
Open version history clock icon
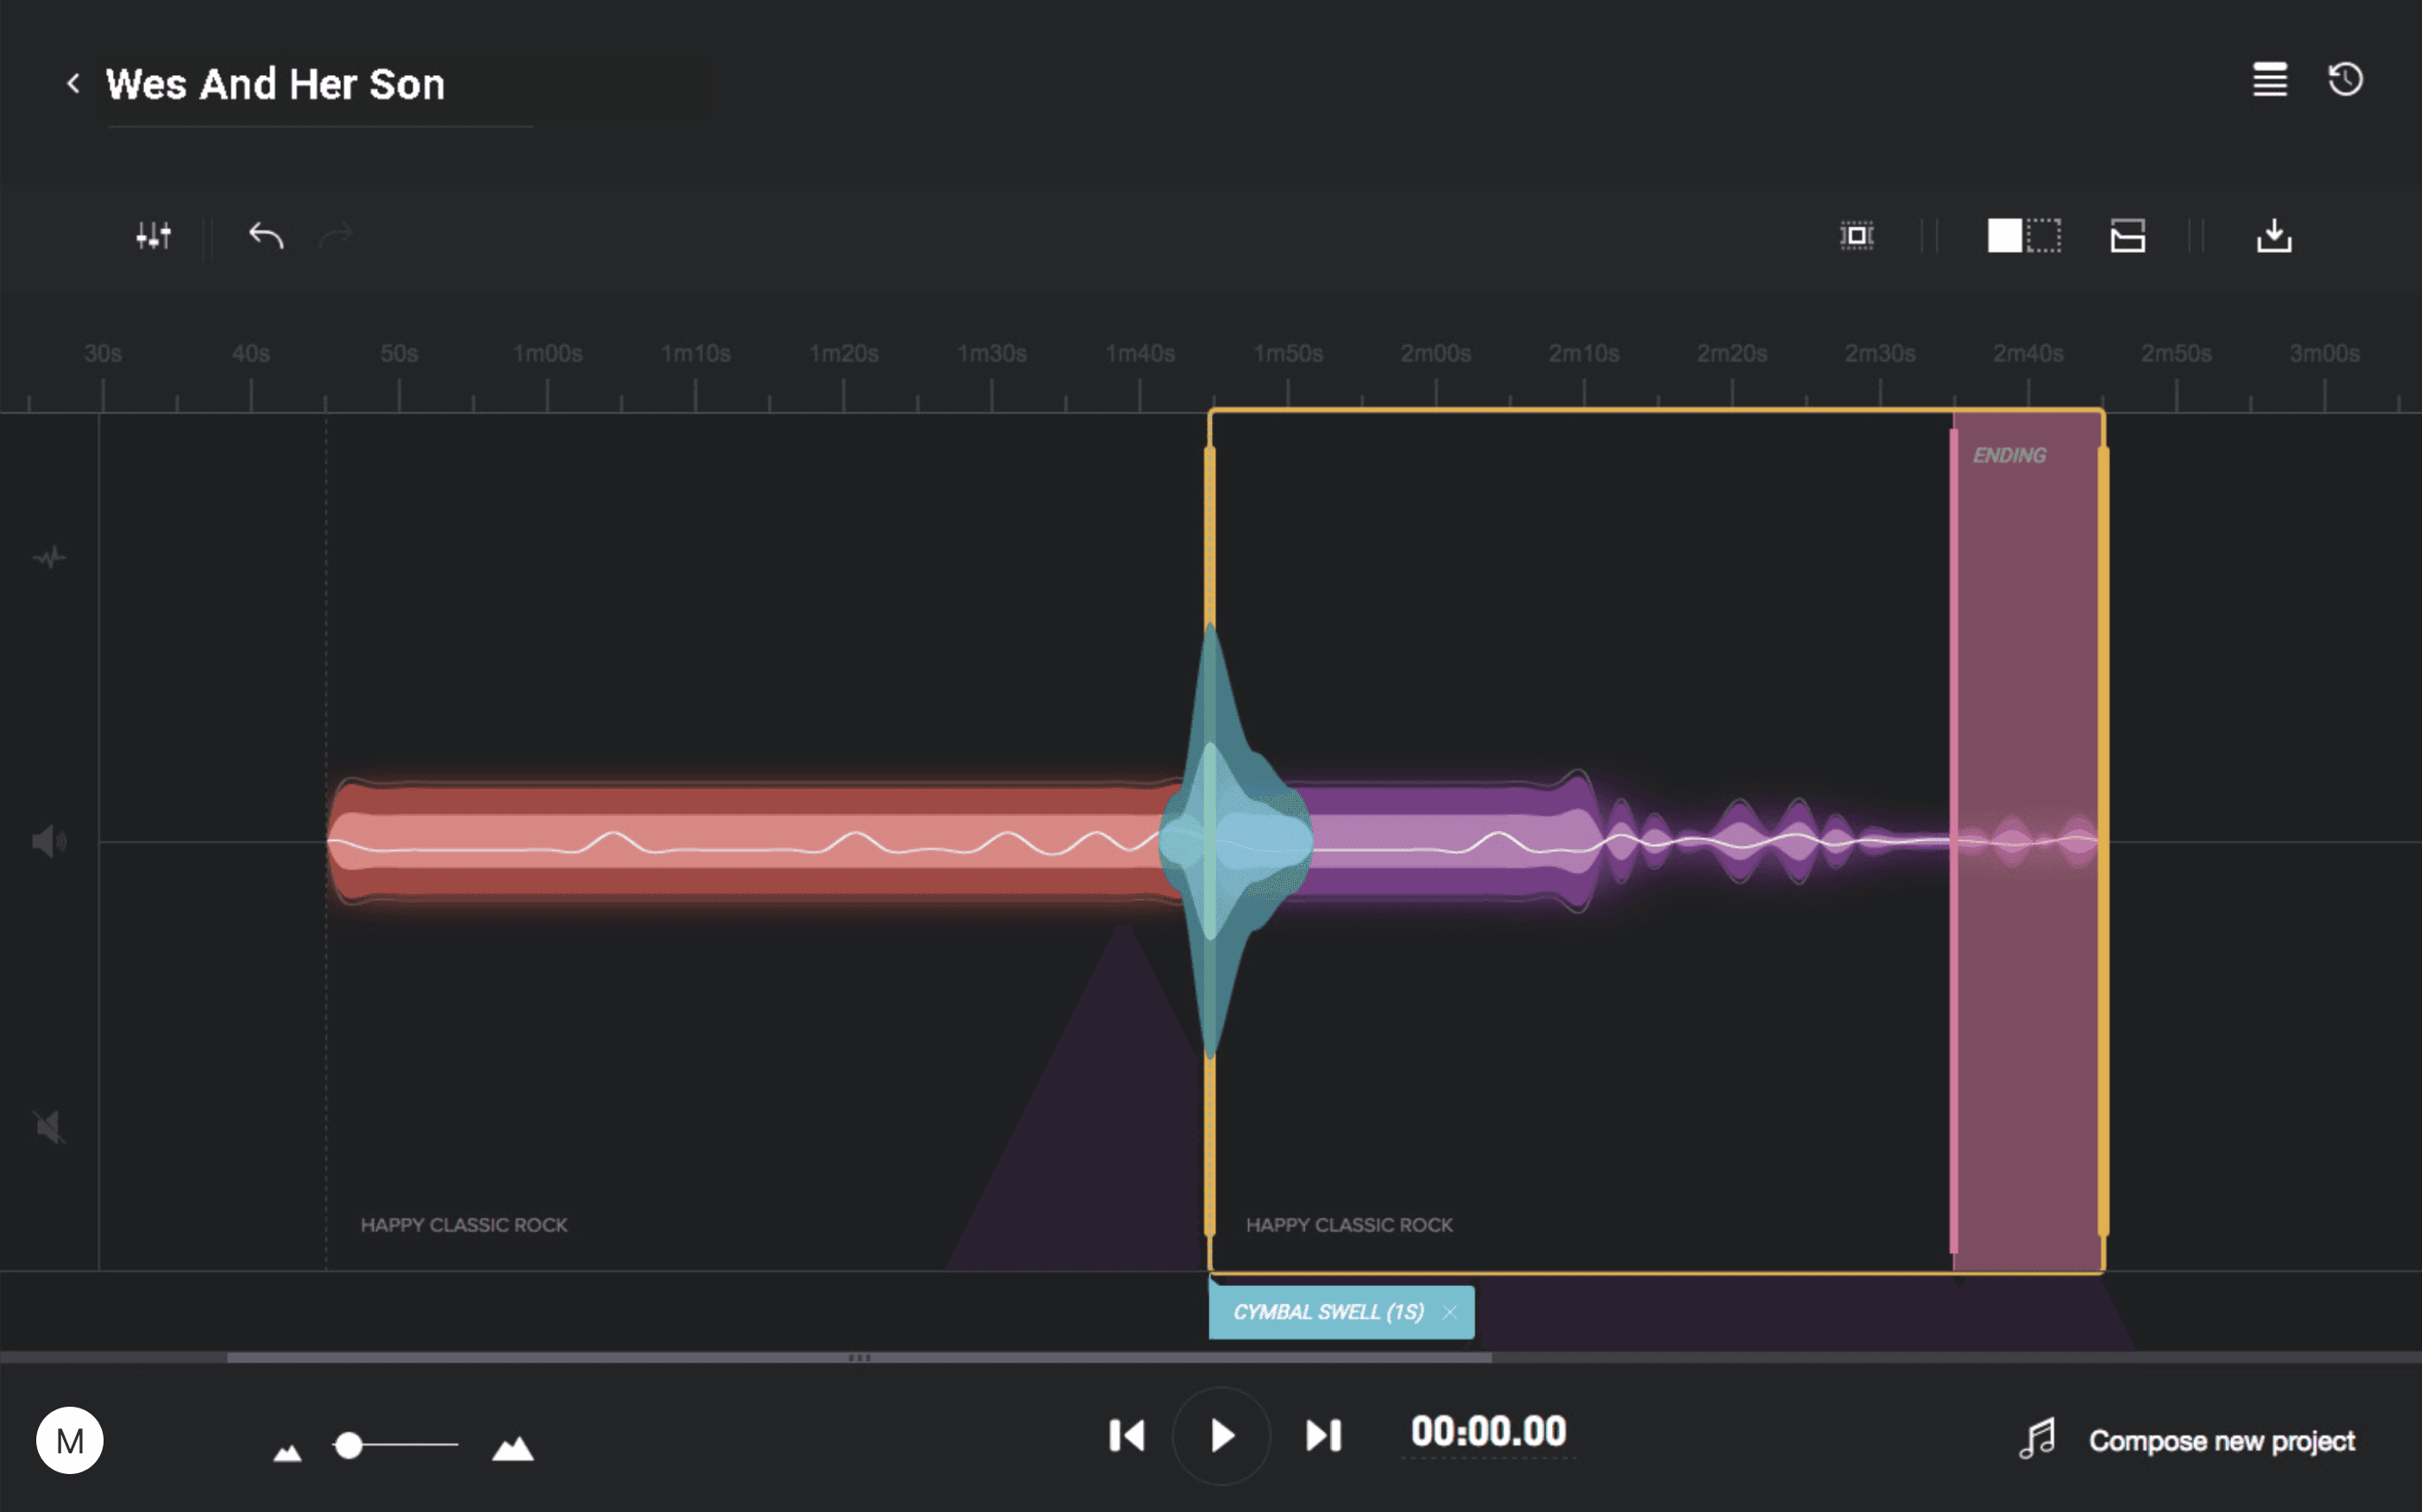coord(2345,79)
